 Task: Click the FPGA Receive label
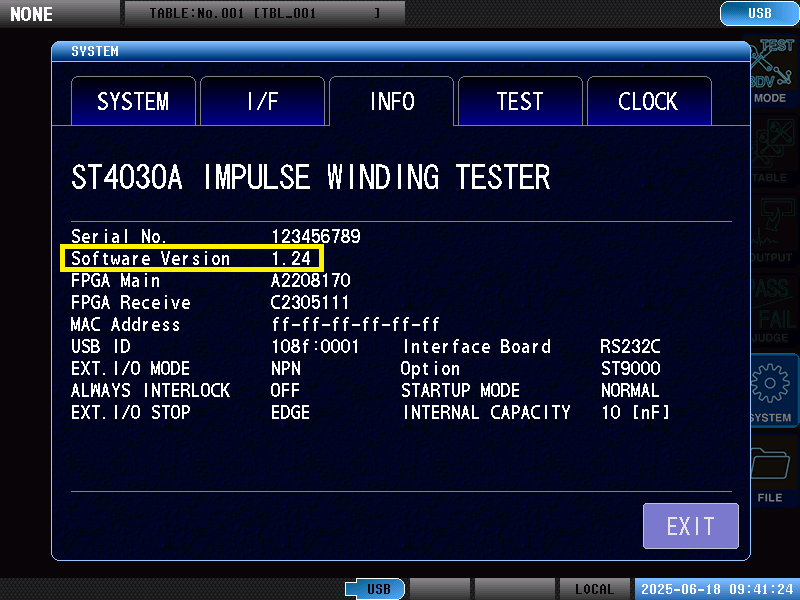click(131, 302)
